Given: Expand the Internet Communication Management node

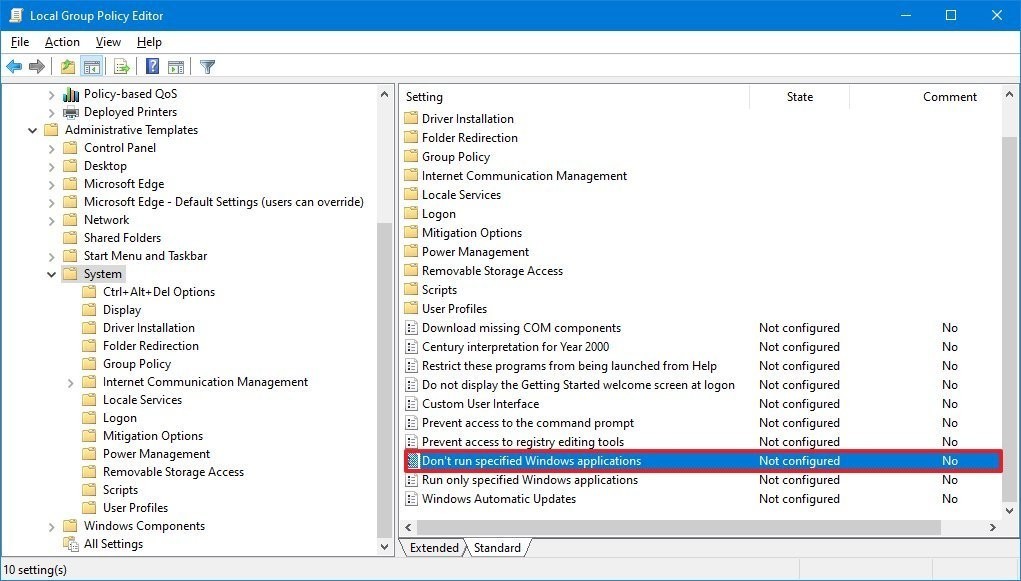Looking at the screenshot, I should 70,381.
